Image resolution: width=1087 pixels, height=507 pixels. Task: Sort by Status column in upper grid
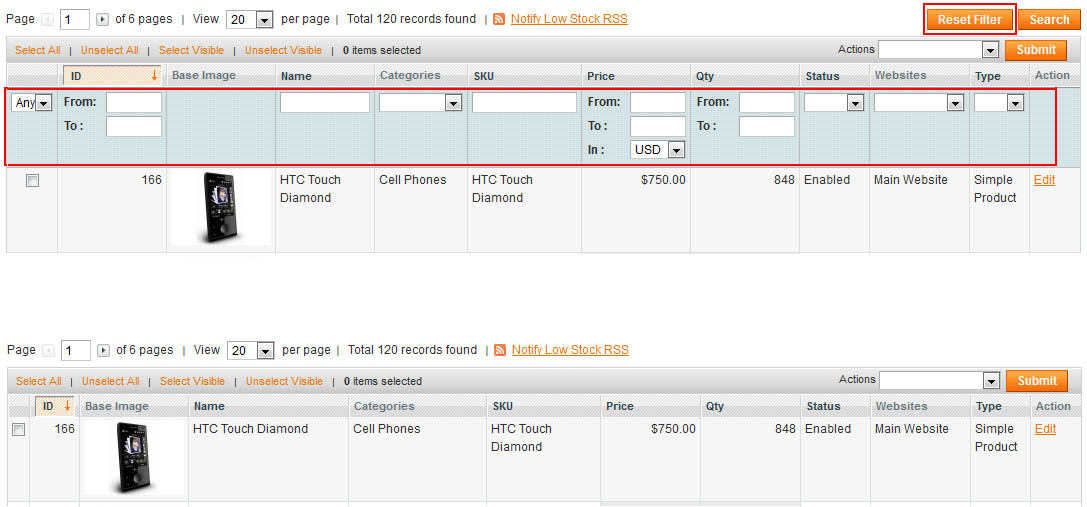[x=822, y=76]
